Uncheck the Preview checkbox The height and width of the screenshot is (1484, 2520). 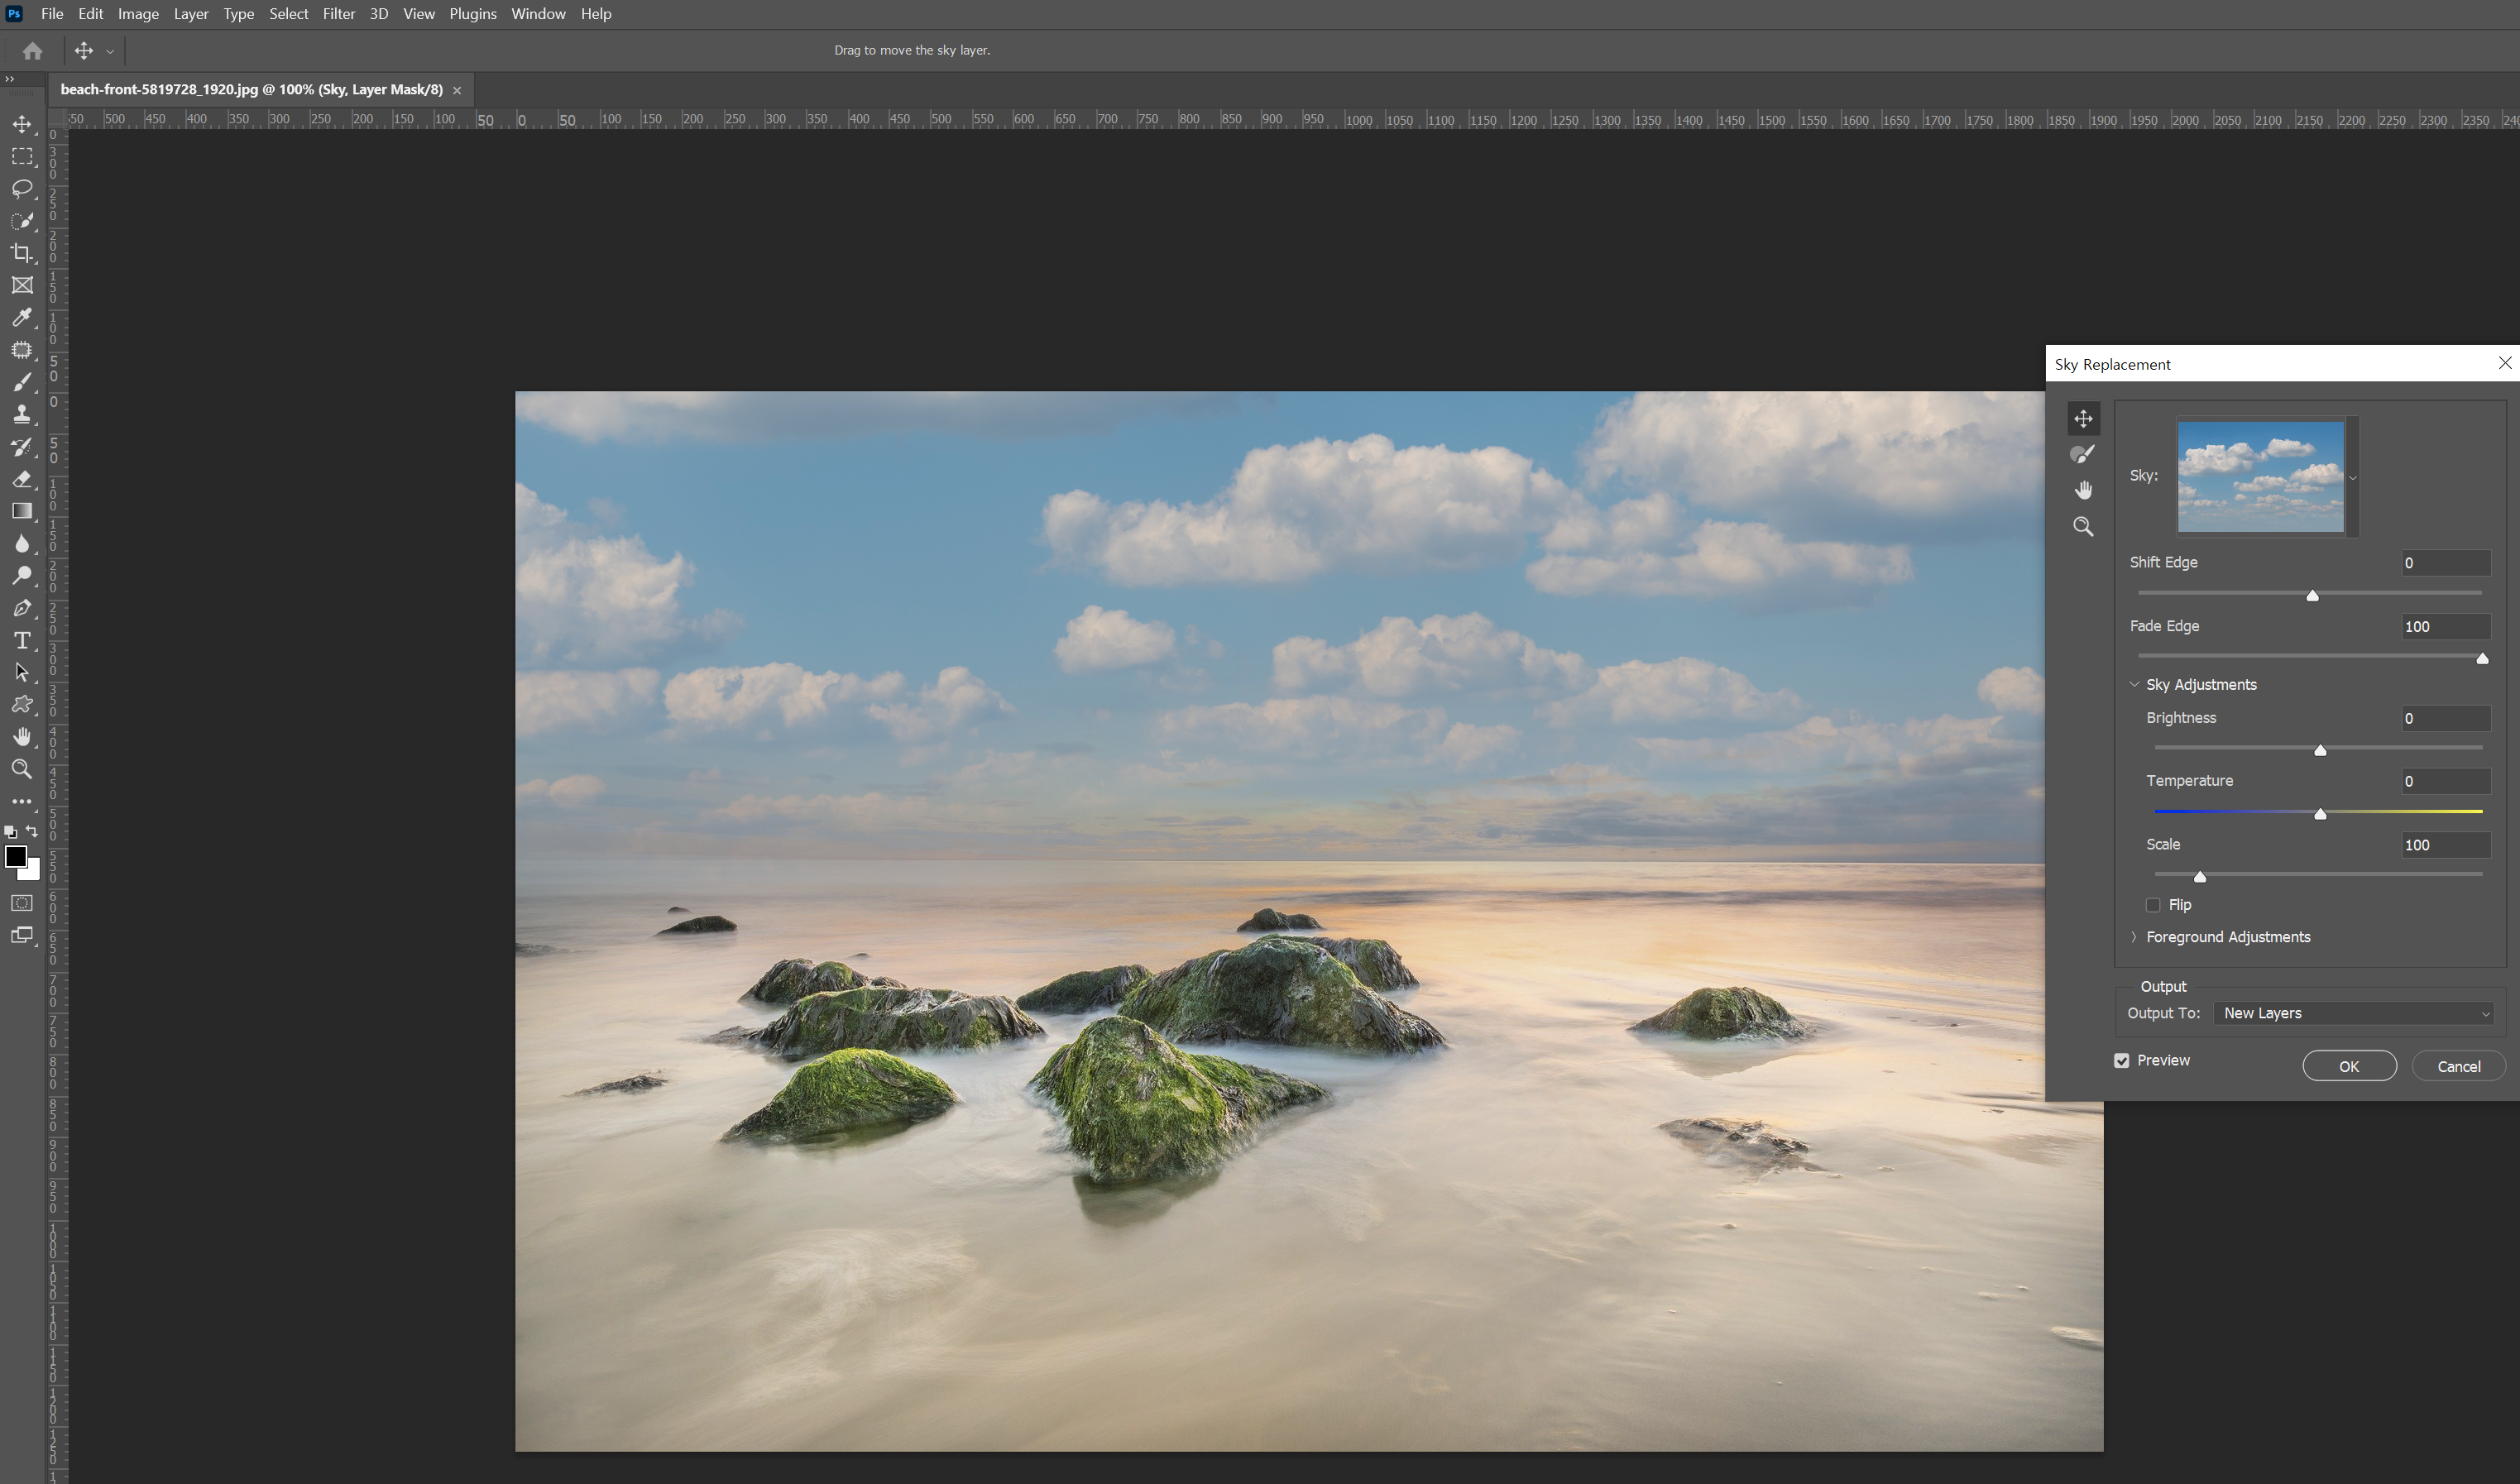tap(2122, 1060)
